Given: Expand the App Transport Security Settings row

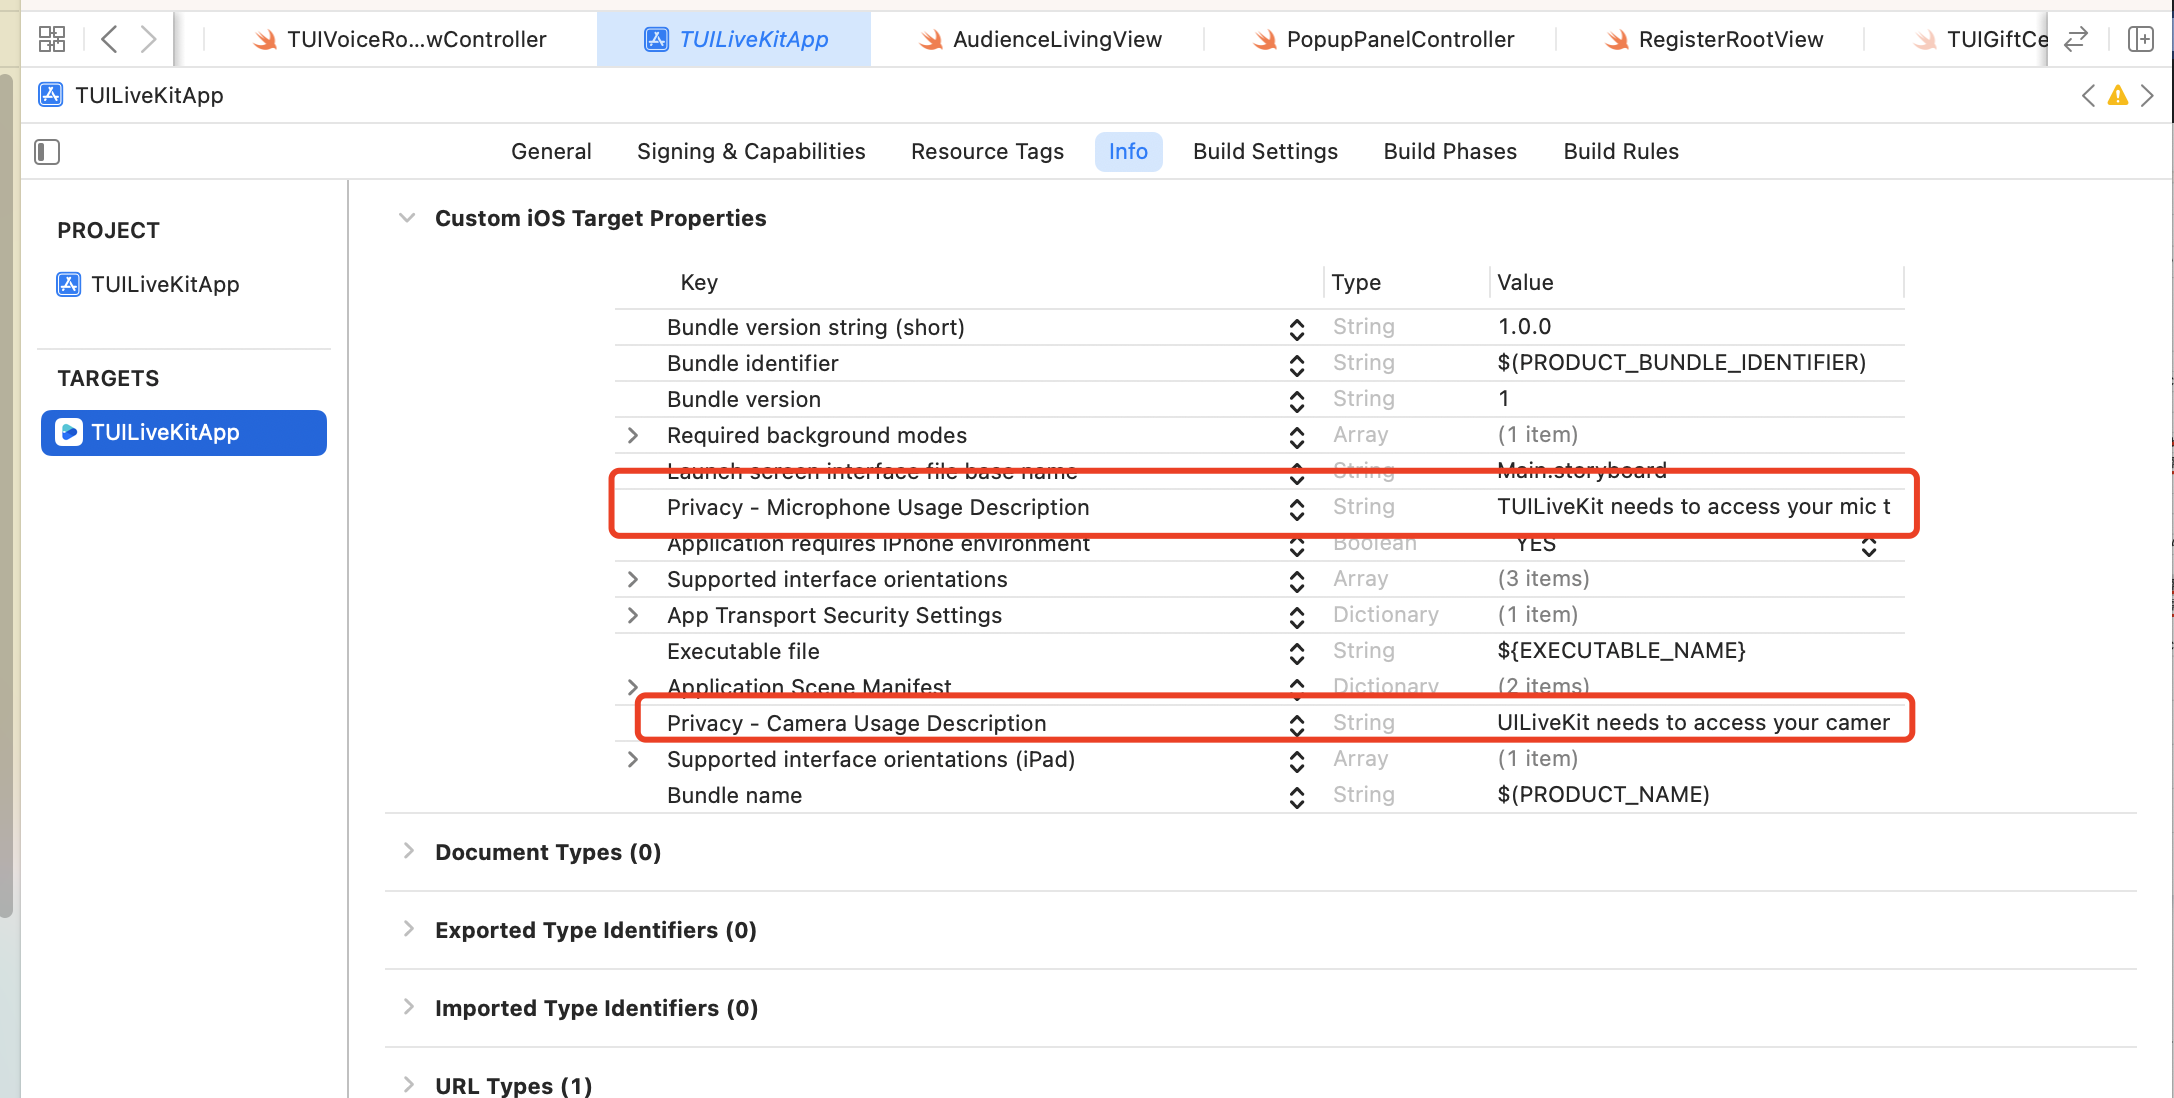Looking at the screenshot, I should tap(632, 615).
